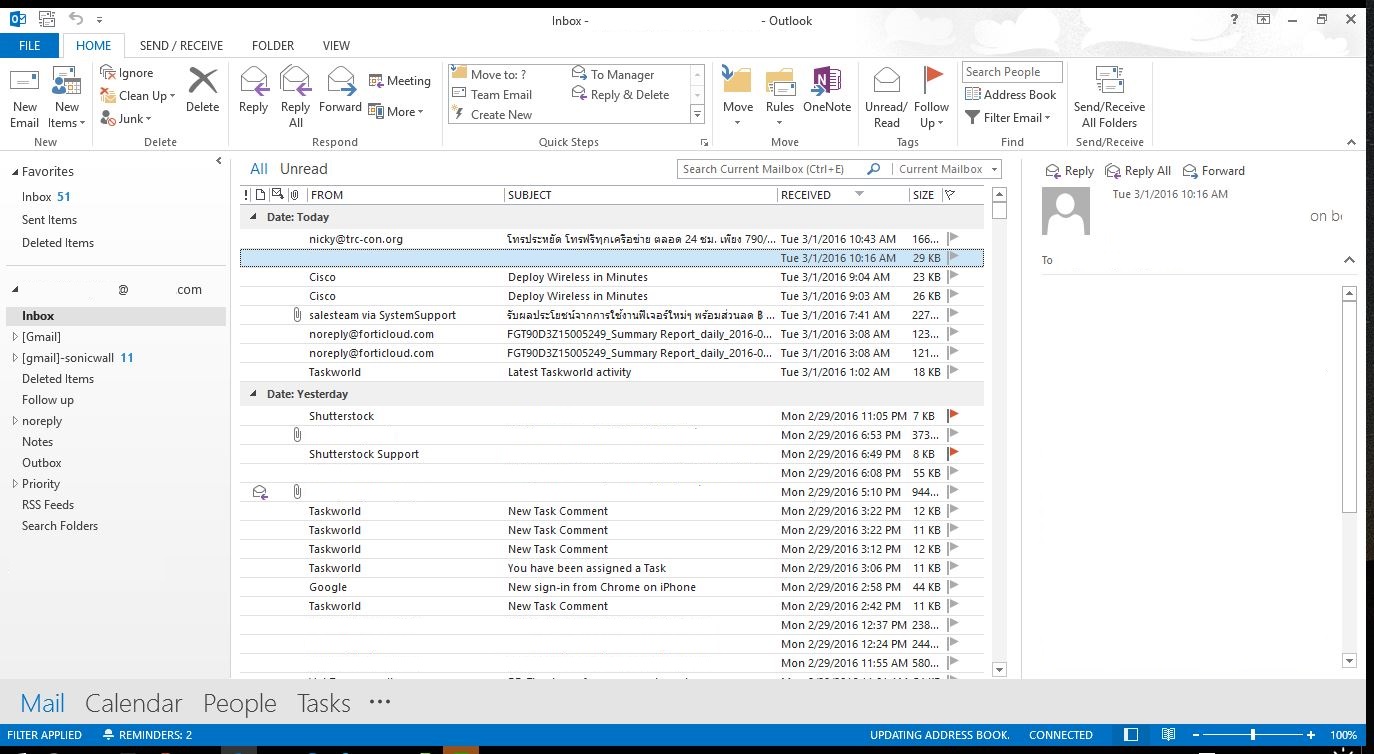Screen dimensions: 1374x754
Task: Click in Search Current Mailbox field
Action: 772,169
